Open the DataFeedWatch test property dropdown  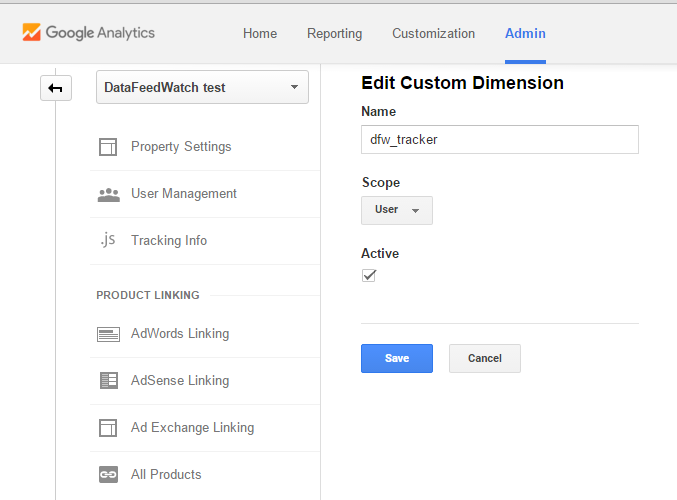coord(202,87)
